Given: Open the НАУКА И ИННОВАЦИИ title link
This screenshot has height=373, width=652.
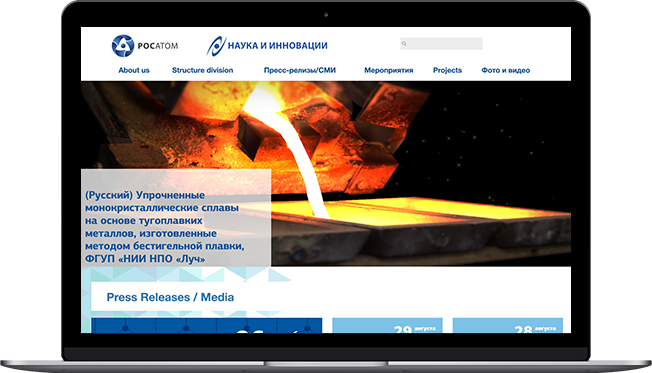Looking at the screenshot, I should [x=277, y=45].
